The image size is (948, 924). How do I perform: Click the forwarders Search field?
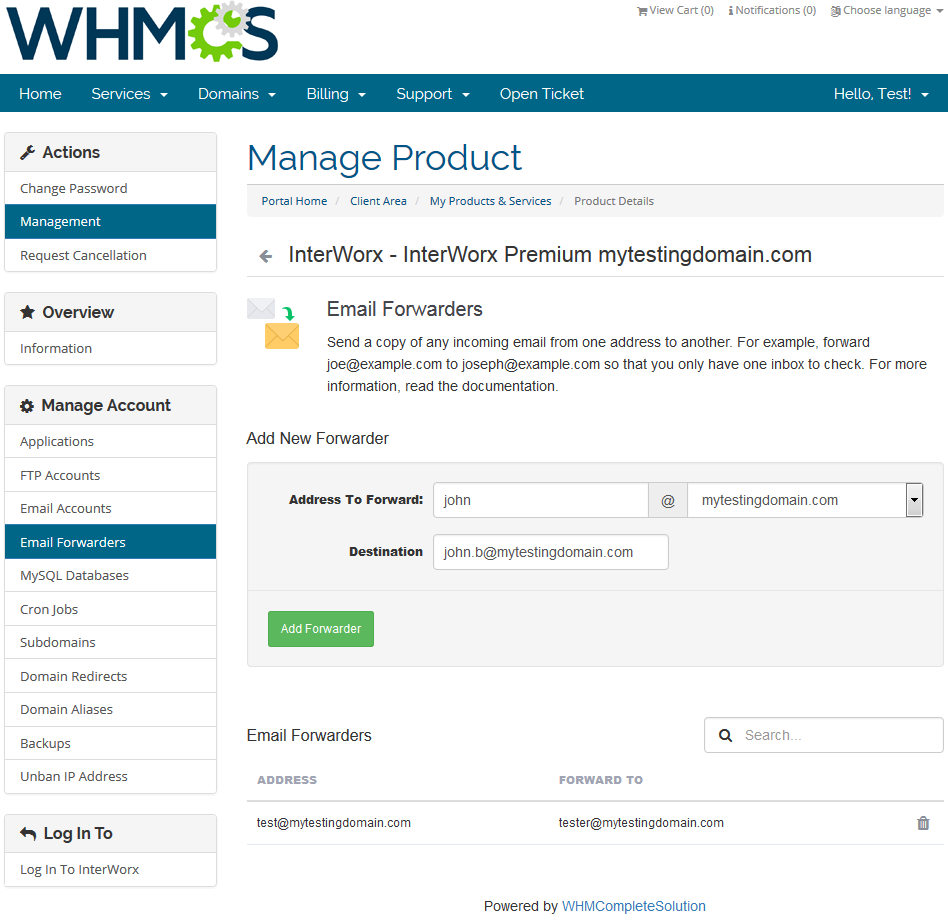click(x=823, y=735)
